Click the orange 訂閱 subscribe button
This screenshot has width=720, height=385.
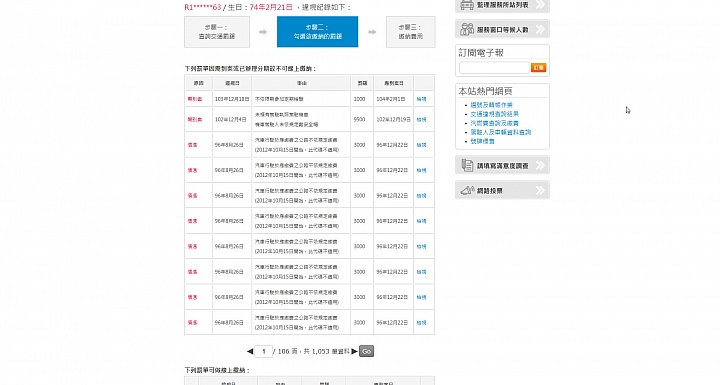(x=538, y=68)
